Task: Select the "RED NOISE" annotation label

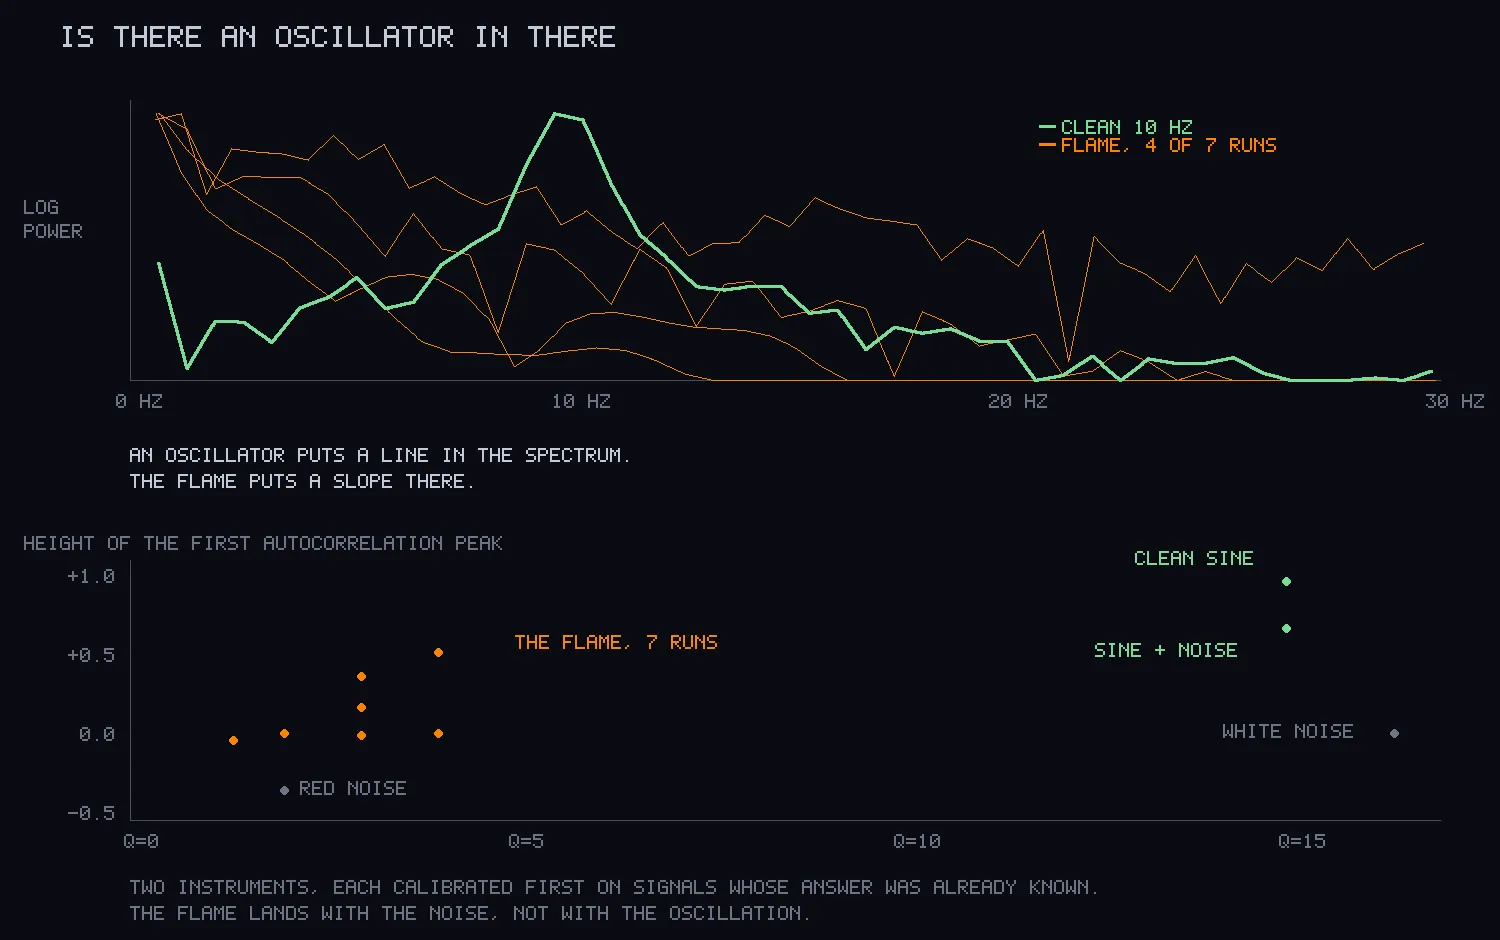Action: point(353,788)
